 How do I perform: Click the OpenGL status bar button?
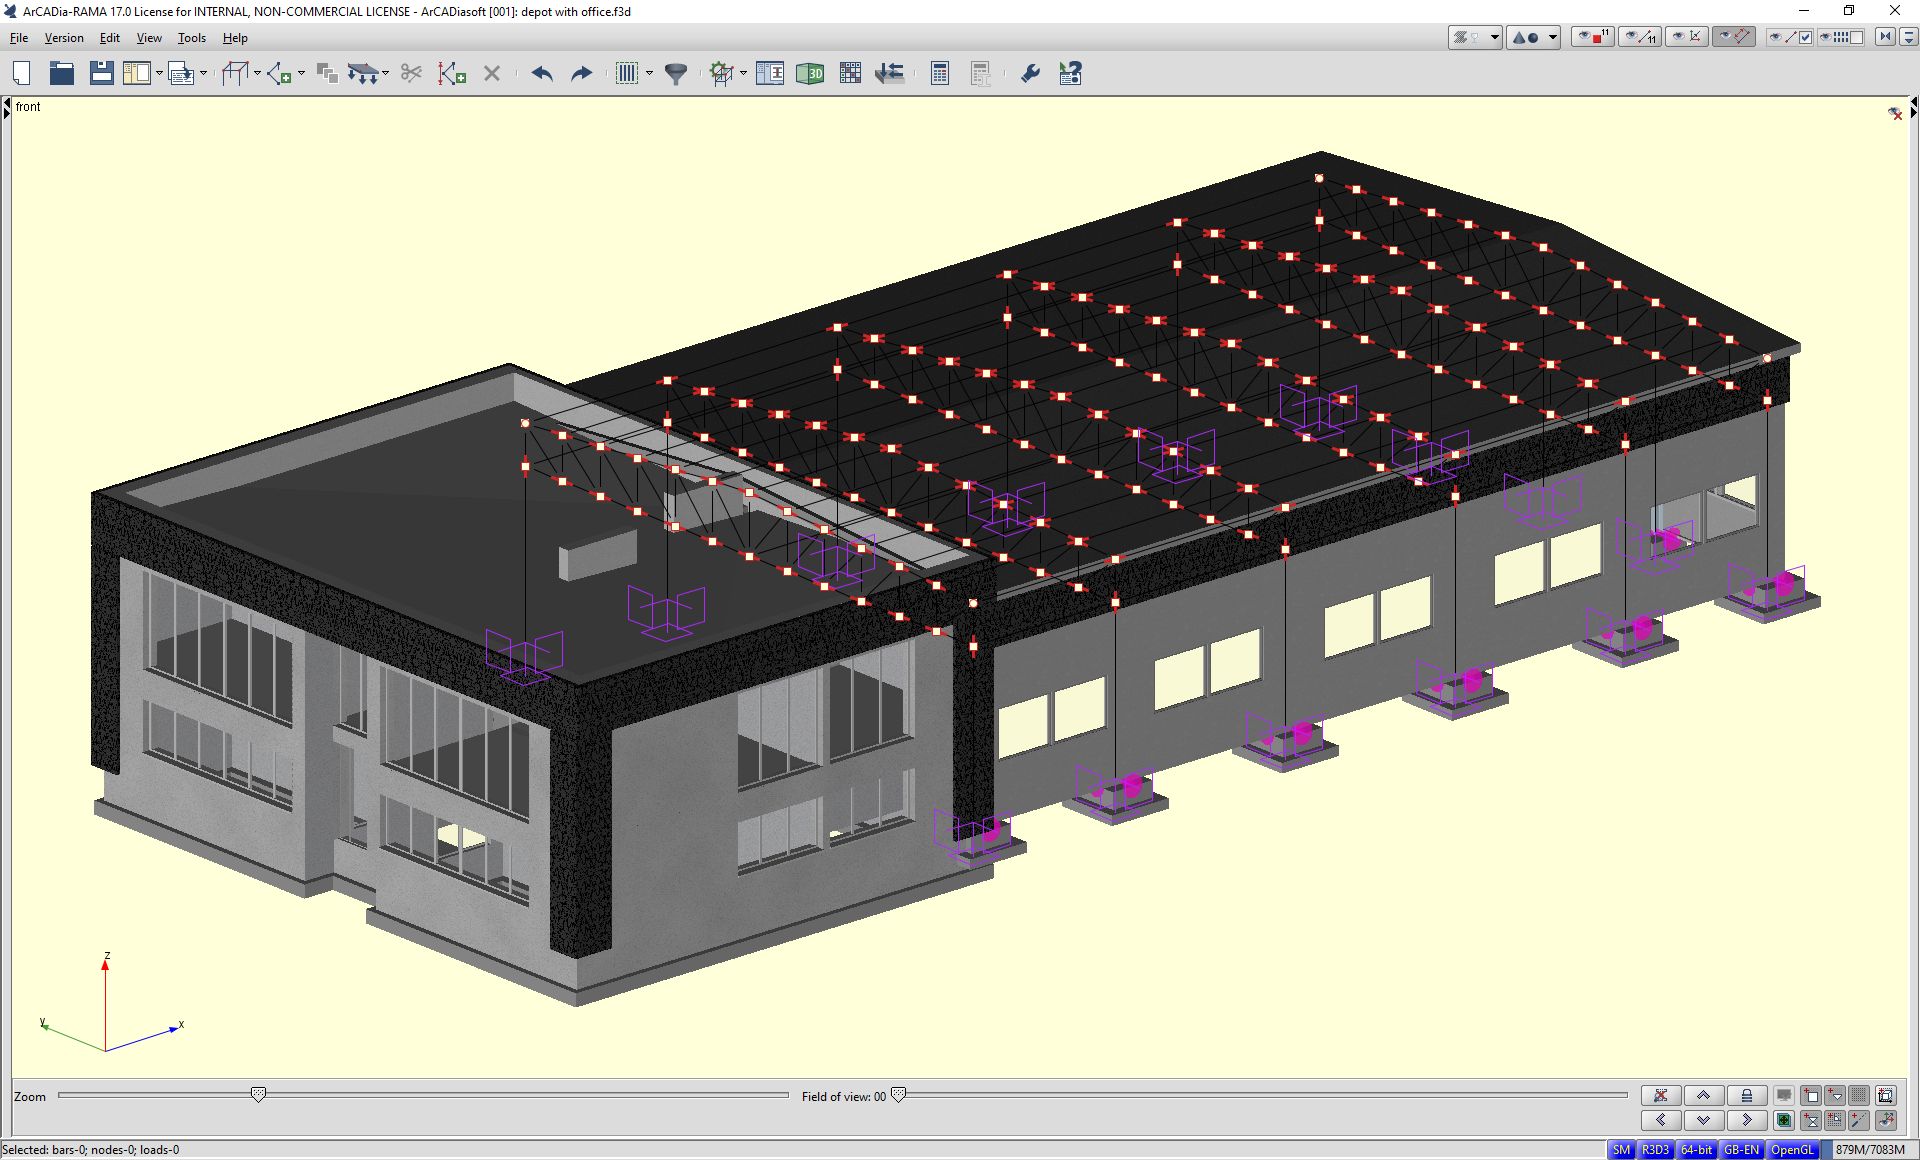click(1792, 1150)
